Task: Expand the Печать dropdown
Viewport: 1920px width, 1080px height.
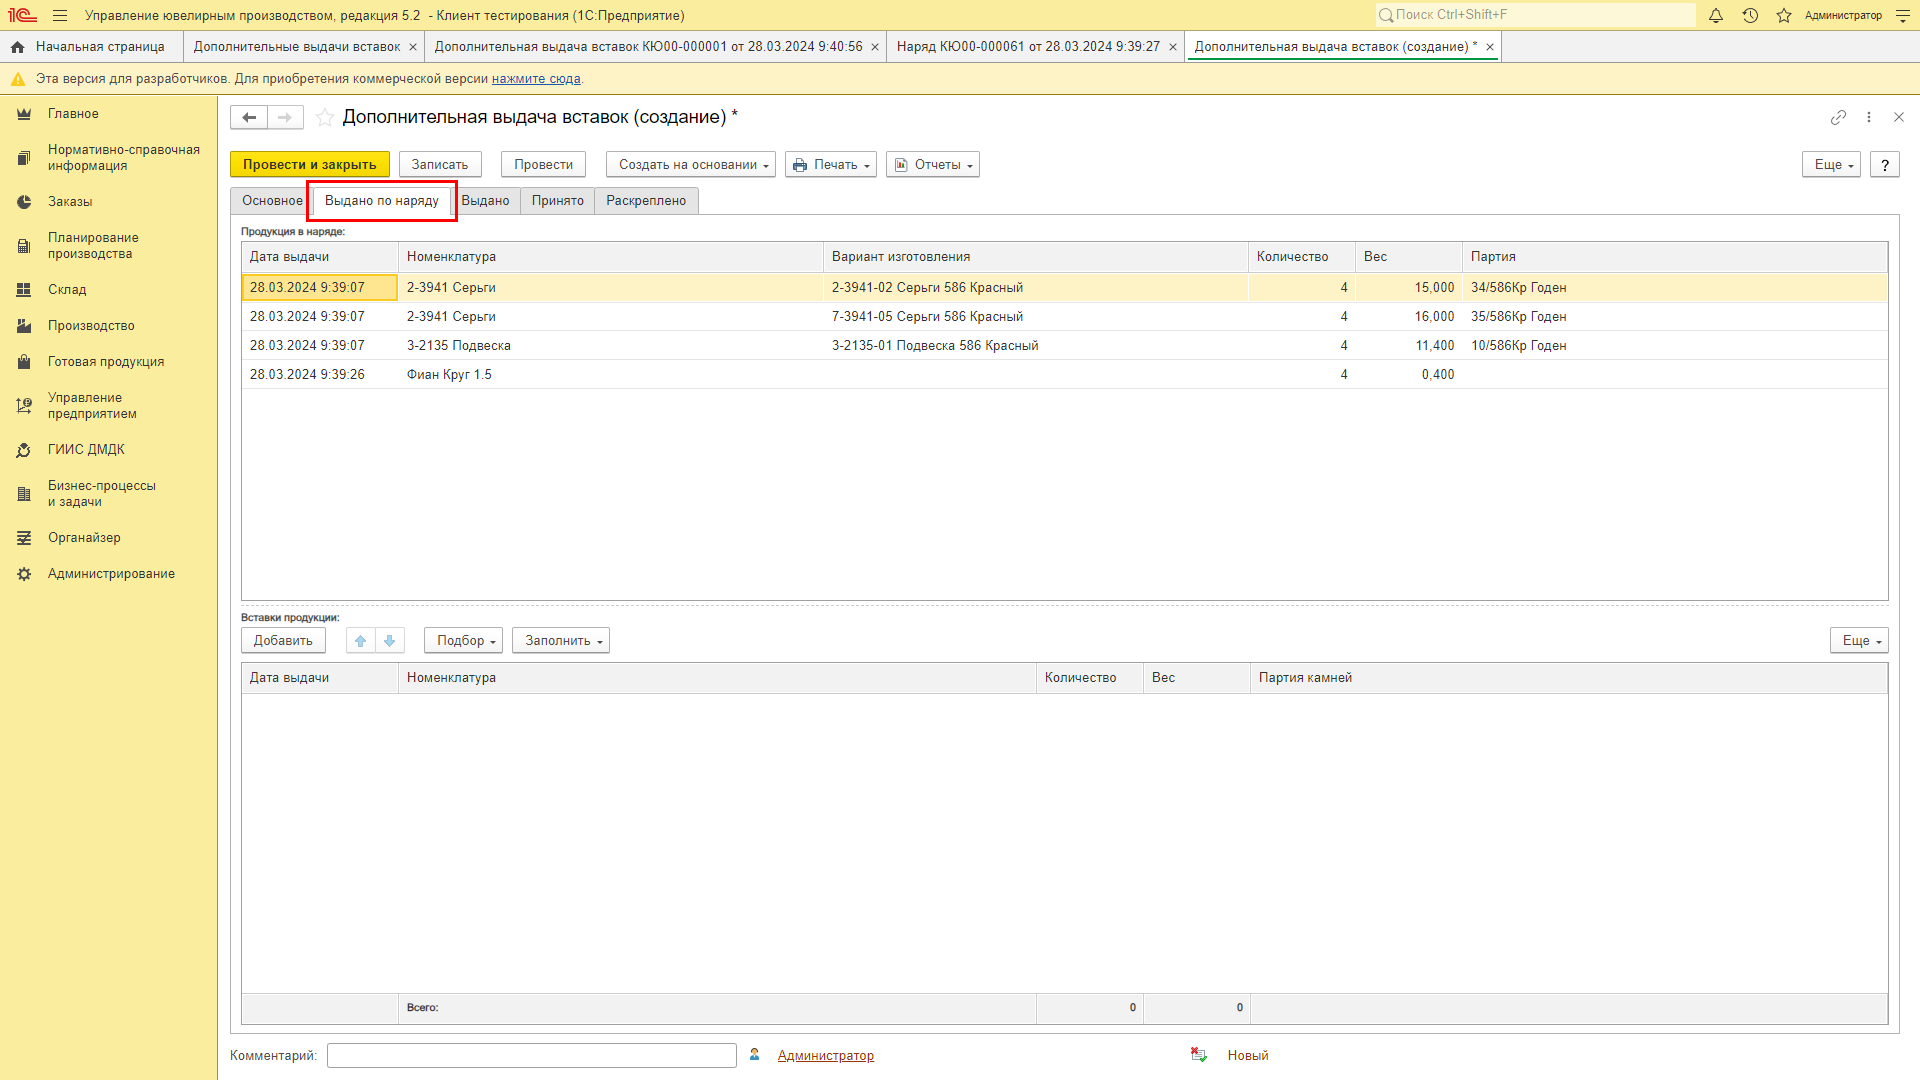Action: (831, 165)
